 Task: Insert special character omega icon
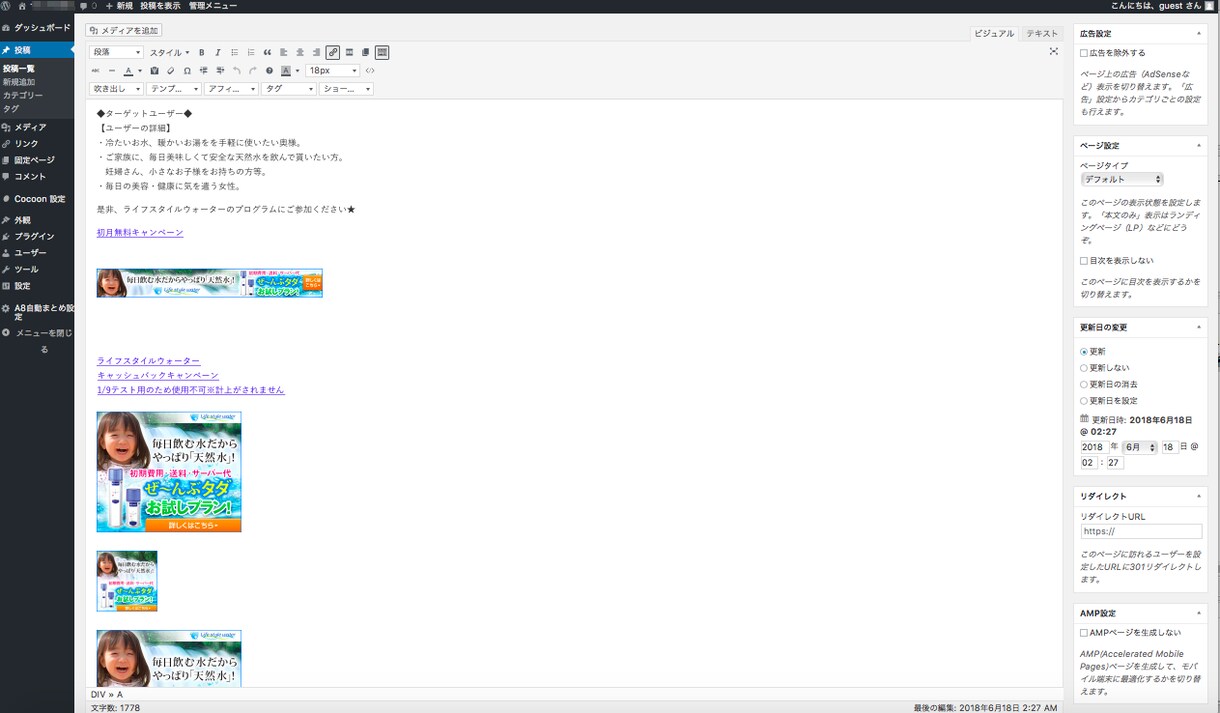(x=187, y=71)
